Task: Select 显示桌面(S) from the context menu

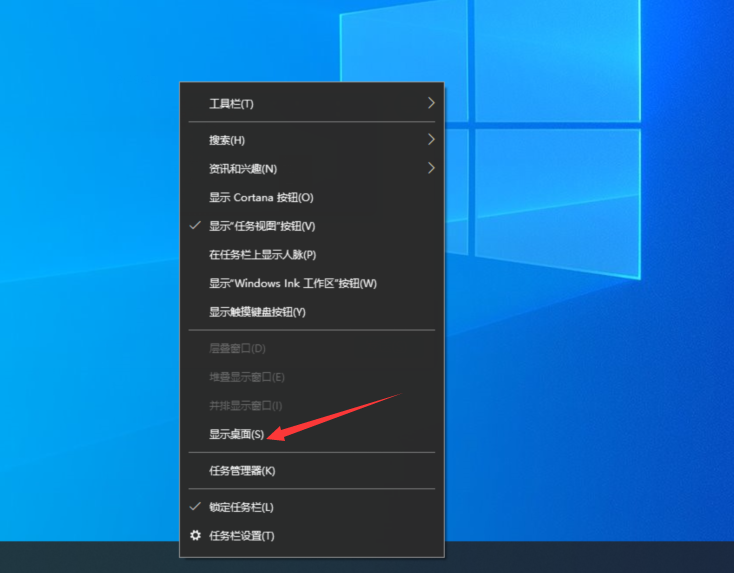Action: coord(236,434)
